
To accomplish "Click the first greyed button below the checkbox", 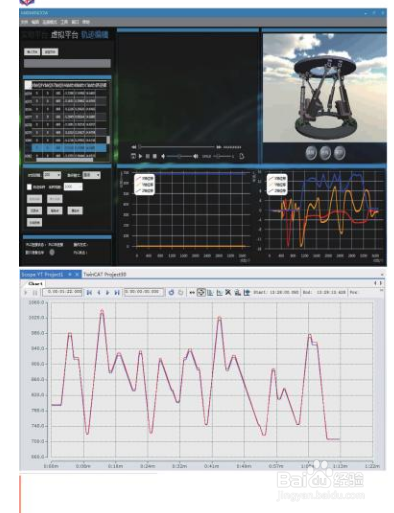I will click(34, 199).
